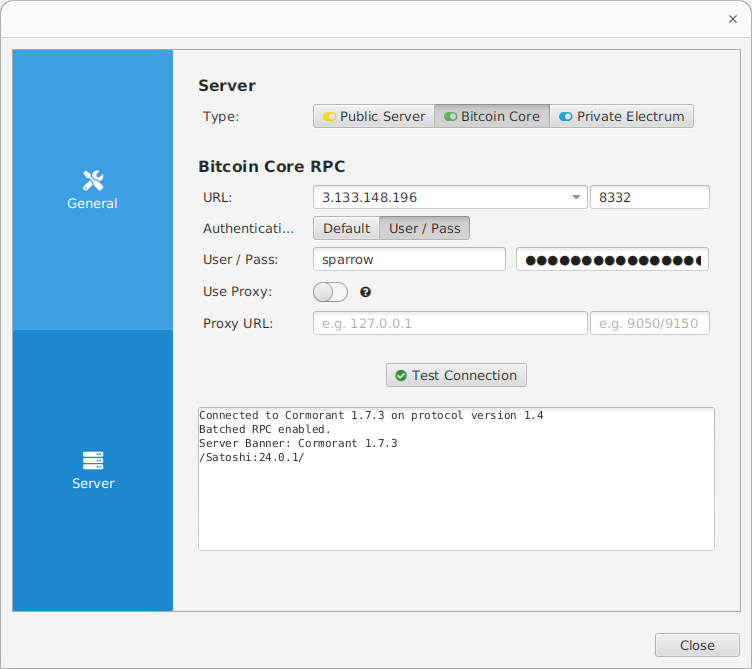Click the 'Batched RPC enabled.' line
The image size is (752, 669).
coord(265,429)
